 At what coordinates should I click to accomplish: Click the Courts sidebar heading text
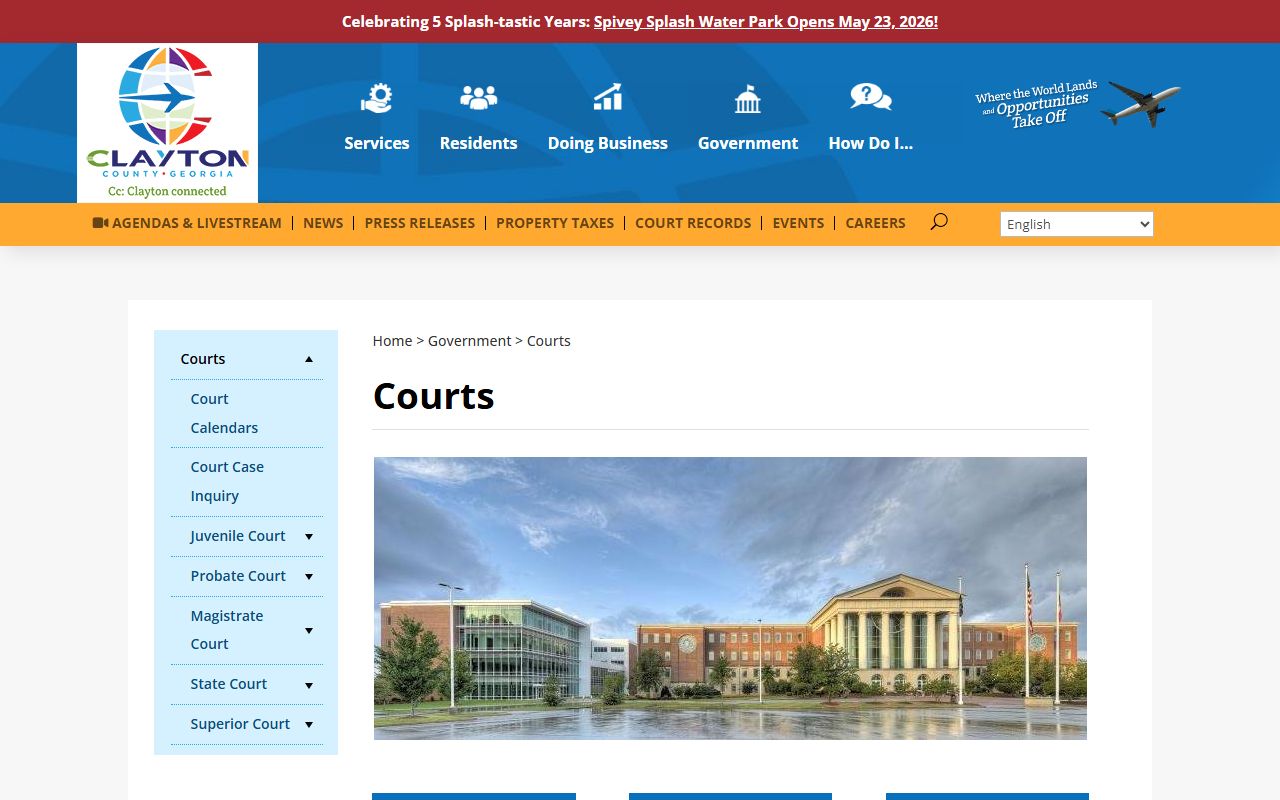point(203,359)
